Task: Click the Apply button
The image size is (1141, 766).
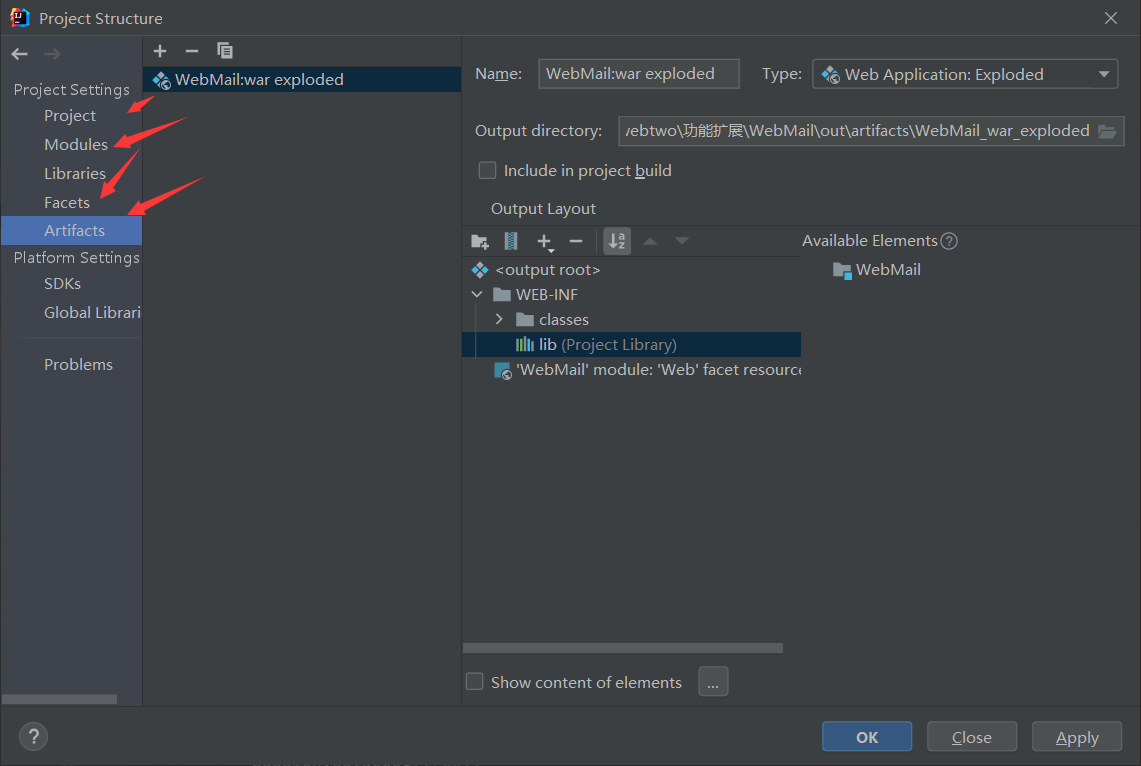Action: [x=1077, y=737]
